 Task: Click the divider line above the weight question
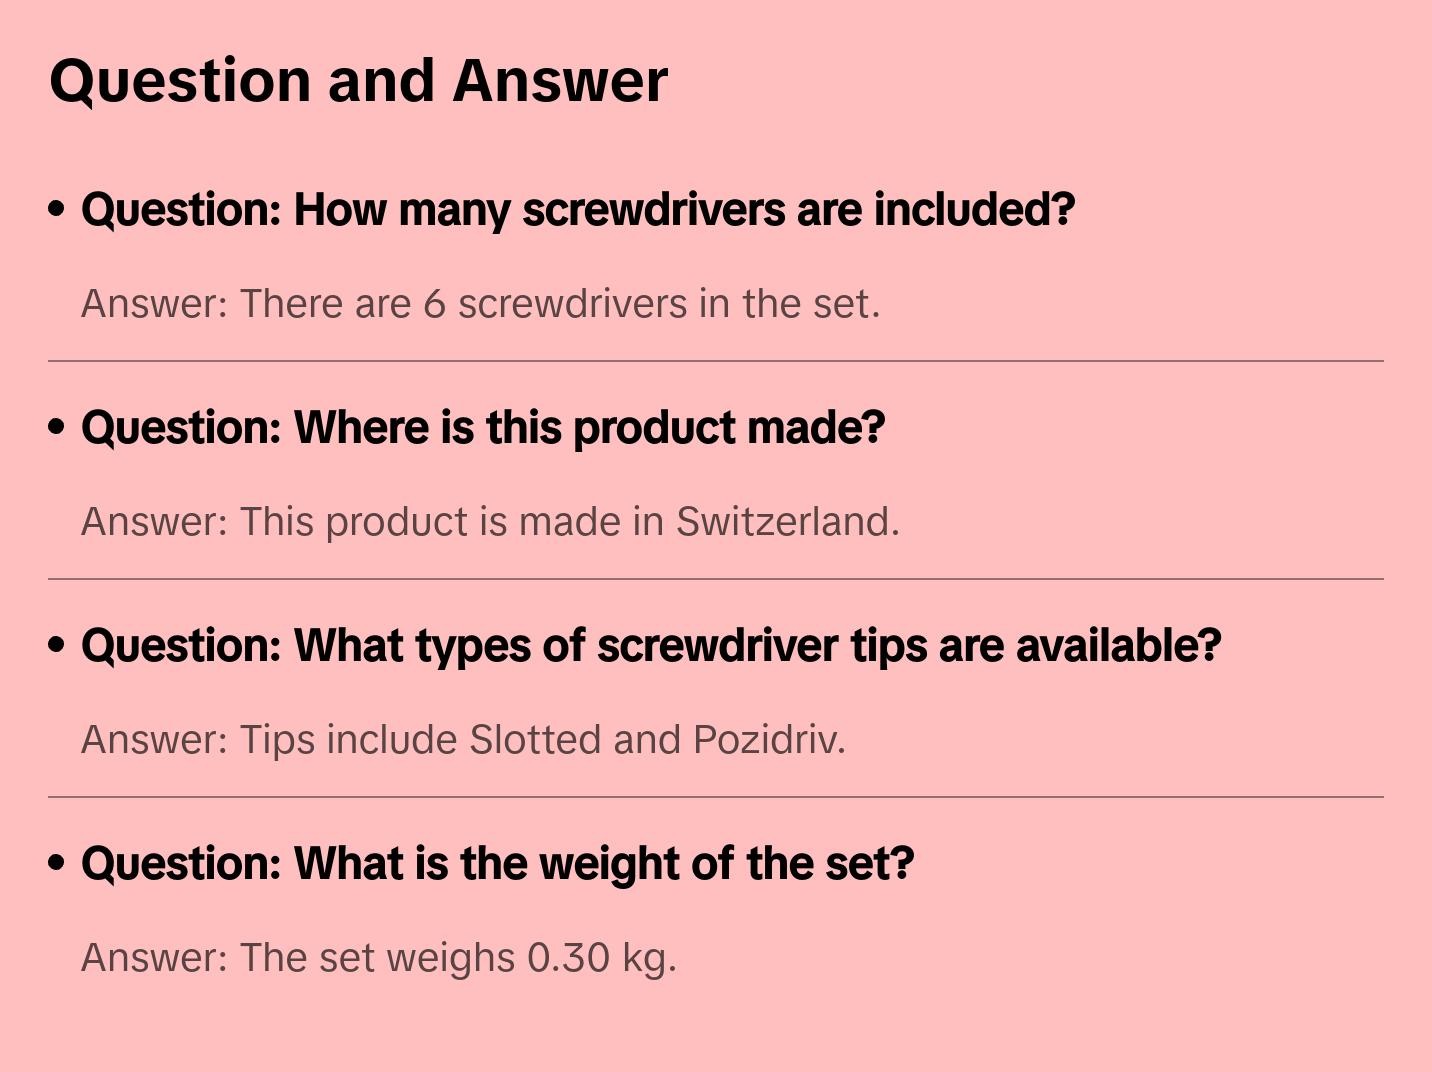pos(716,797)
